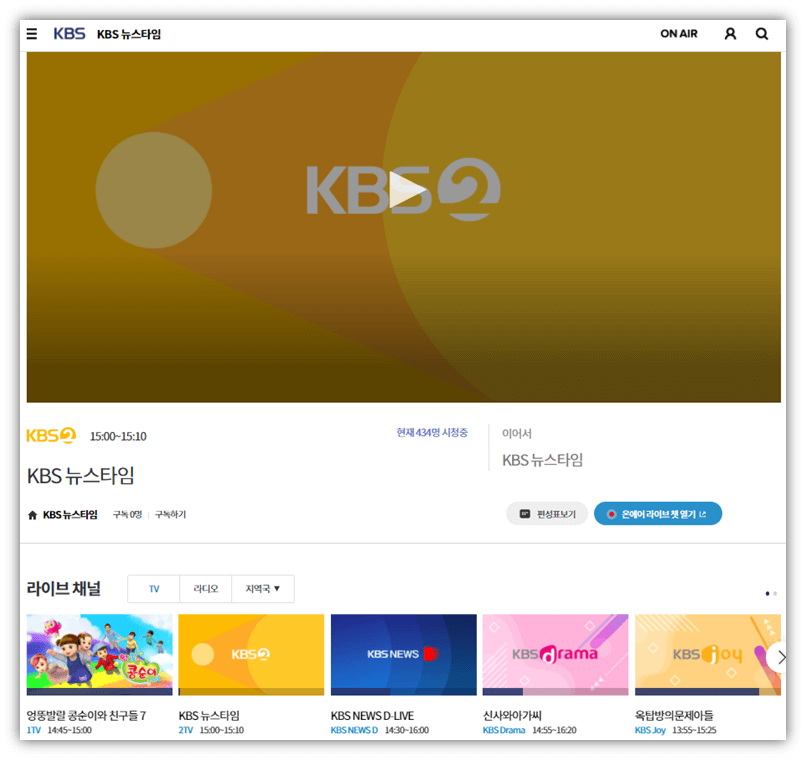Click the 현재 434명 시청중 viewer count
The width and height of the screenshot is (806, 760).
(x=433, y=430)
